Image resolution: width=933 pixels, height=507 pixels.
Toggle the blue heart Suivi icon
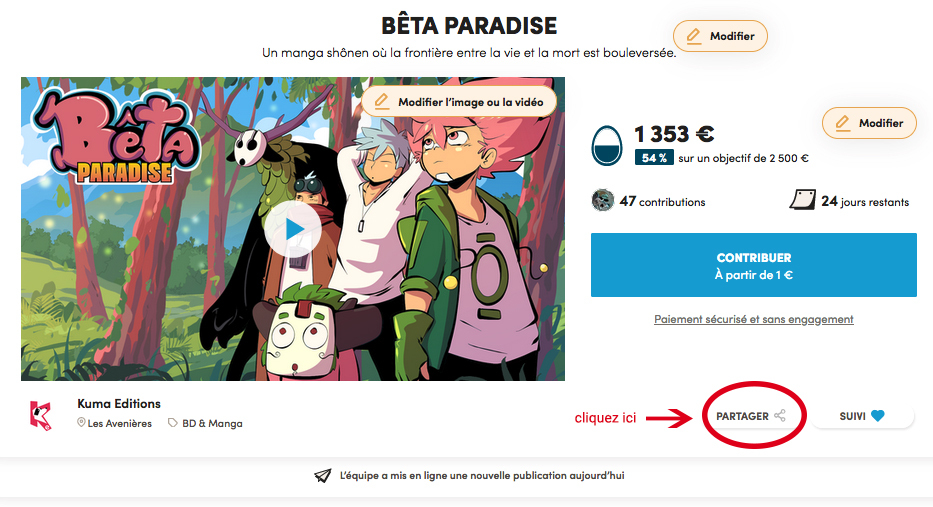pos(878,416)
